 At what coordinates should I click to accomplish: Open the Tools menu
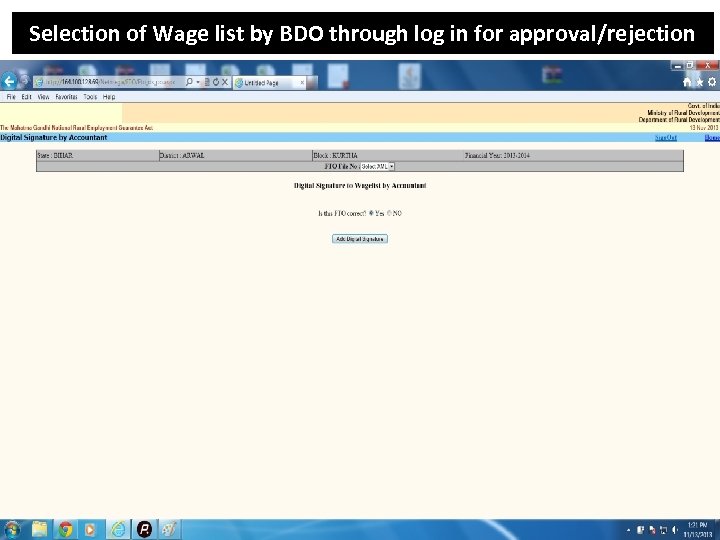pyautogui.click(x=90, y=97)
